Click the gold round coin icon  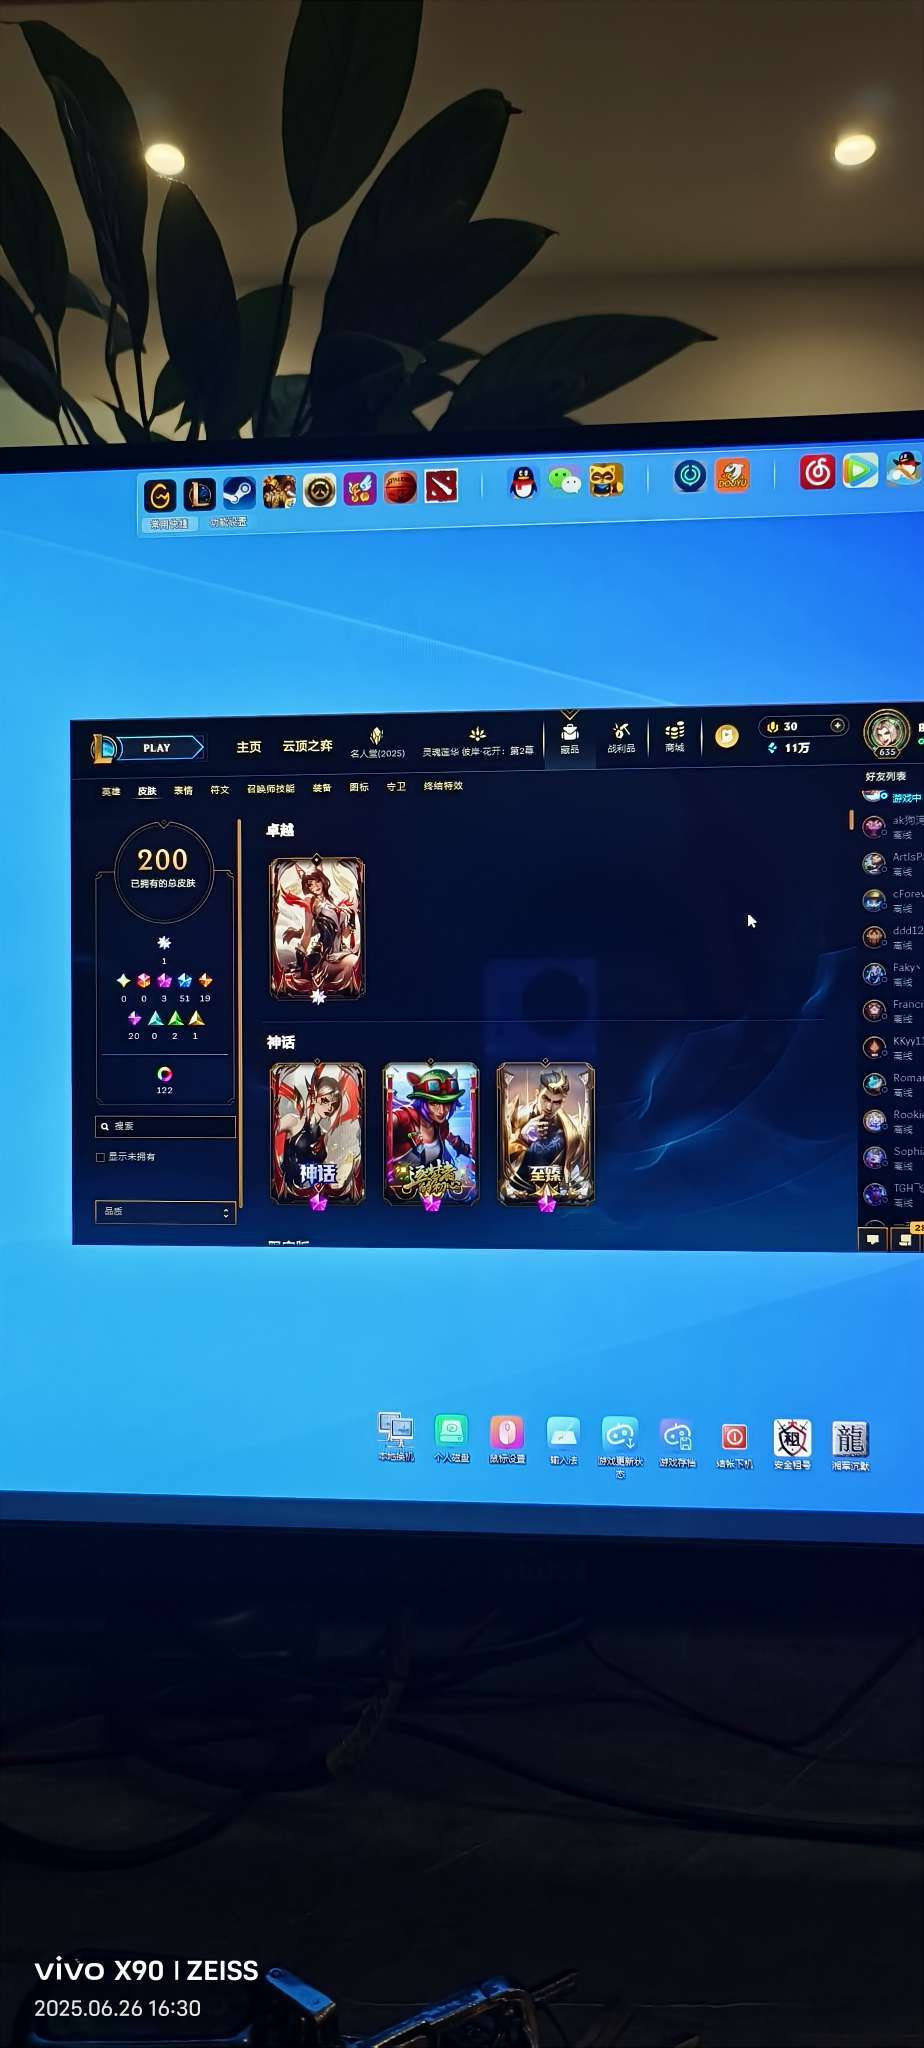[727, 736]
